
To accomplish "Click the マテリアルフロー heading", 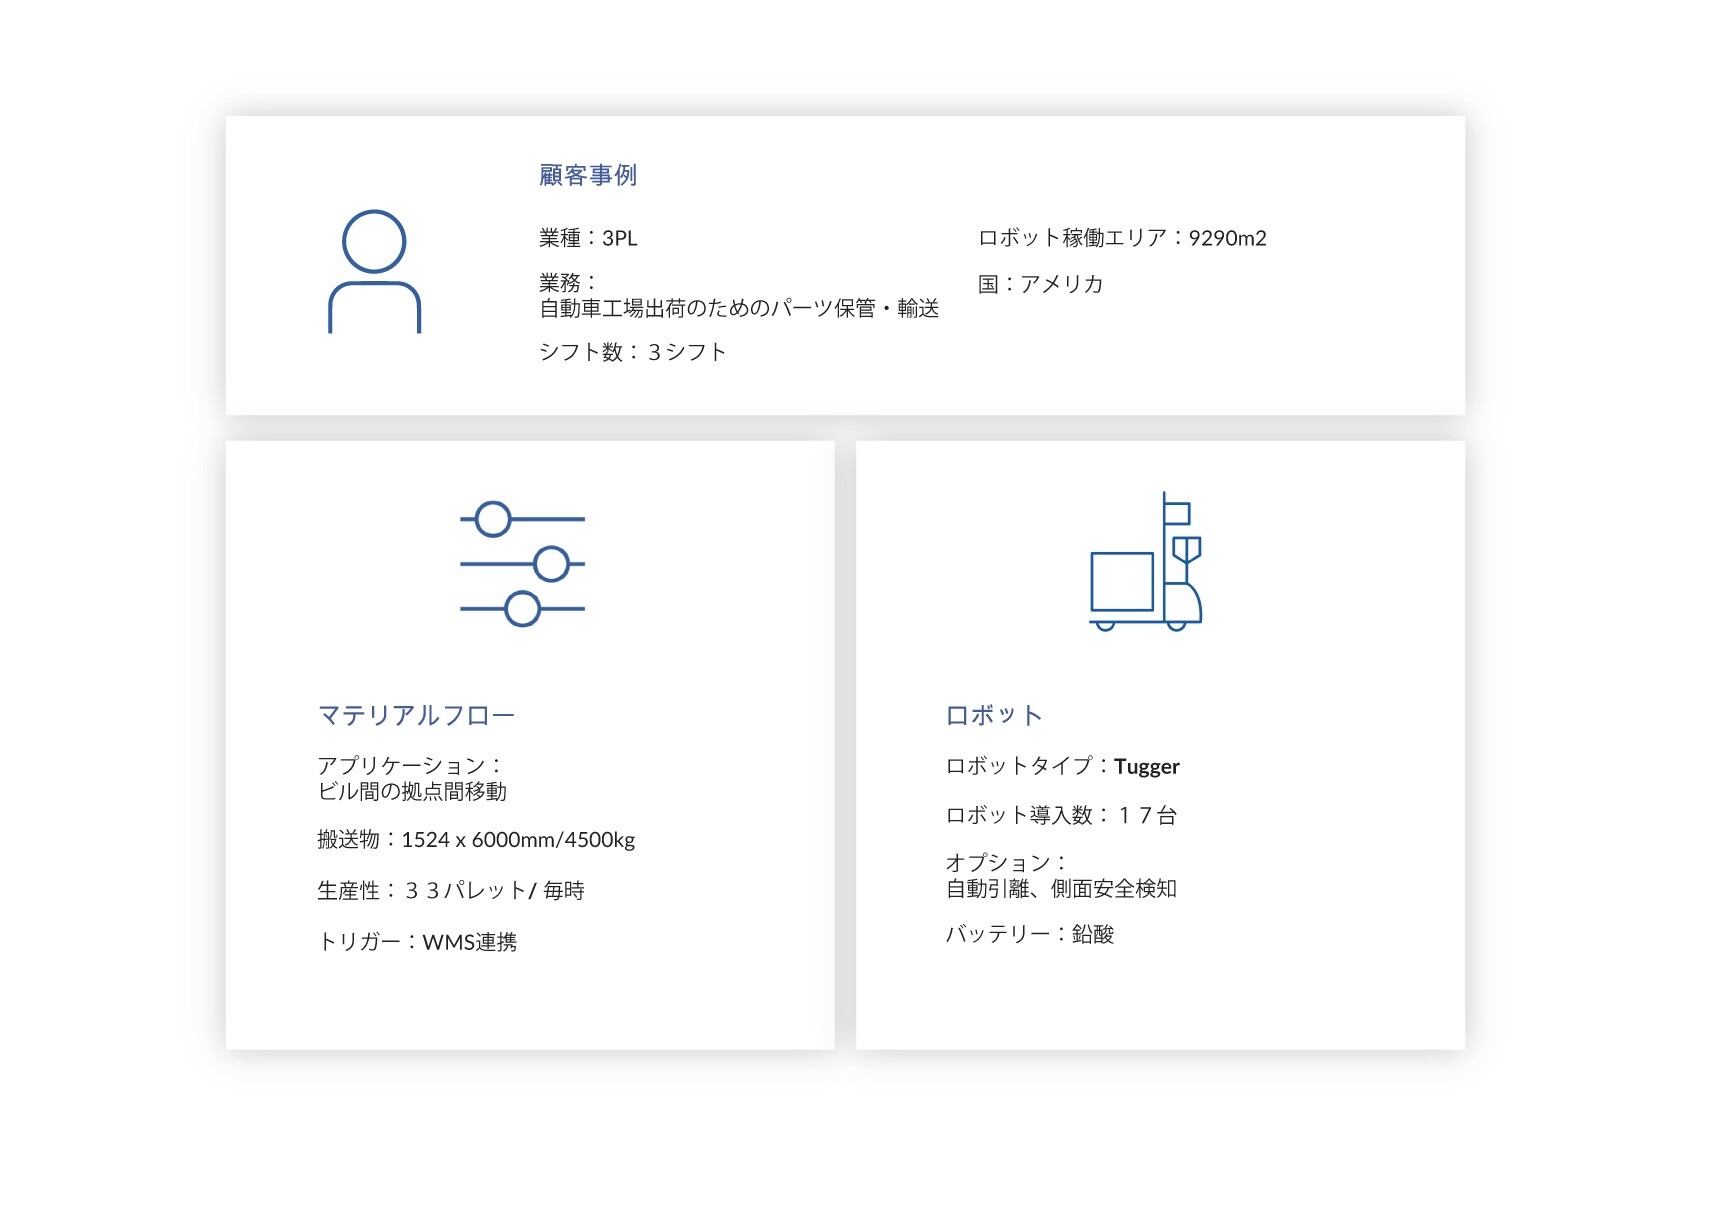I will click(x=416, y=715).
